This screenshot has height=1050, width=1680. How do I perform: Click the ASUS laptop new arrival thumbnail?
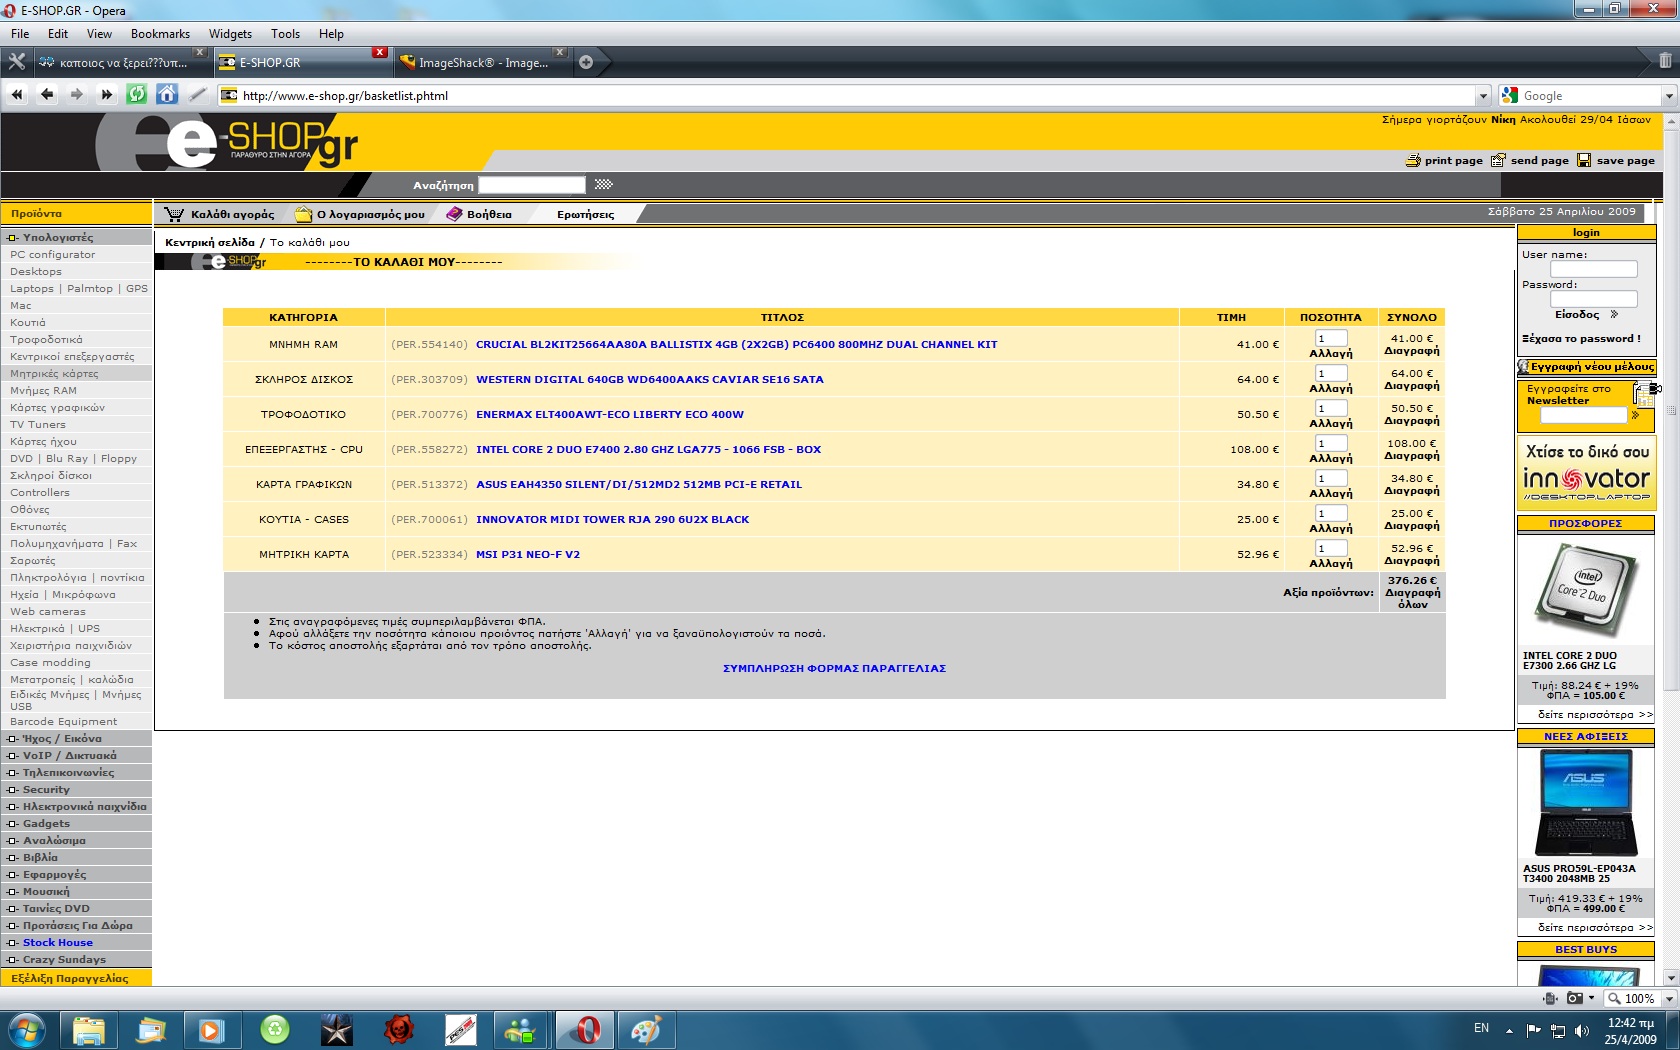pyautogui.click(x=1585, y=802)
